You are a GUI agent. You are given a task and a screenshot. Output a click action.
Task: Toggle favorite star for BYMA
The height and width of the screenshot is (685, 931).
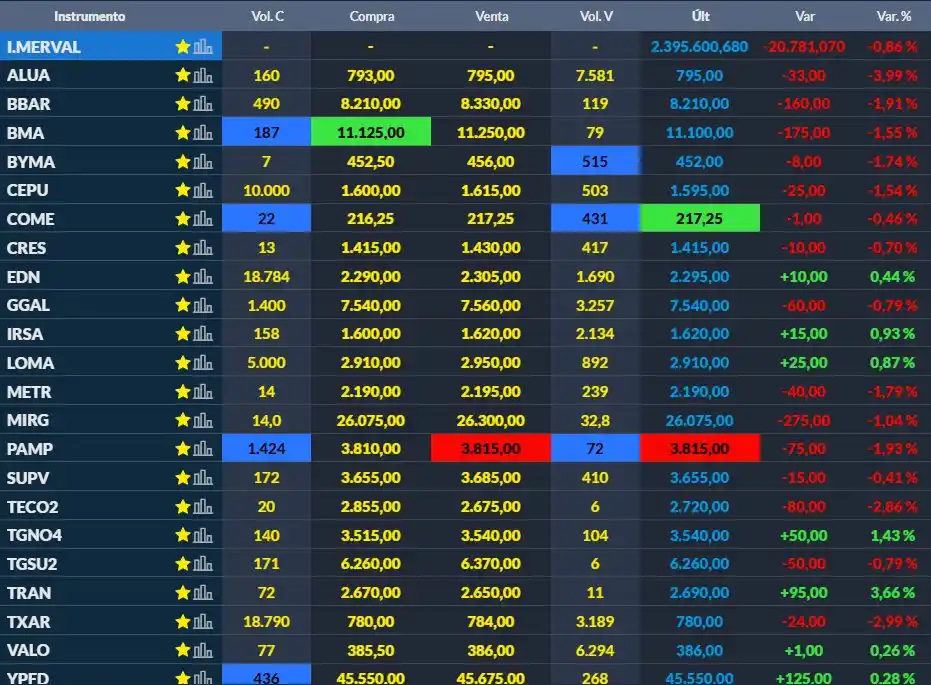[x=183, y=161]
